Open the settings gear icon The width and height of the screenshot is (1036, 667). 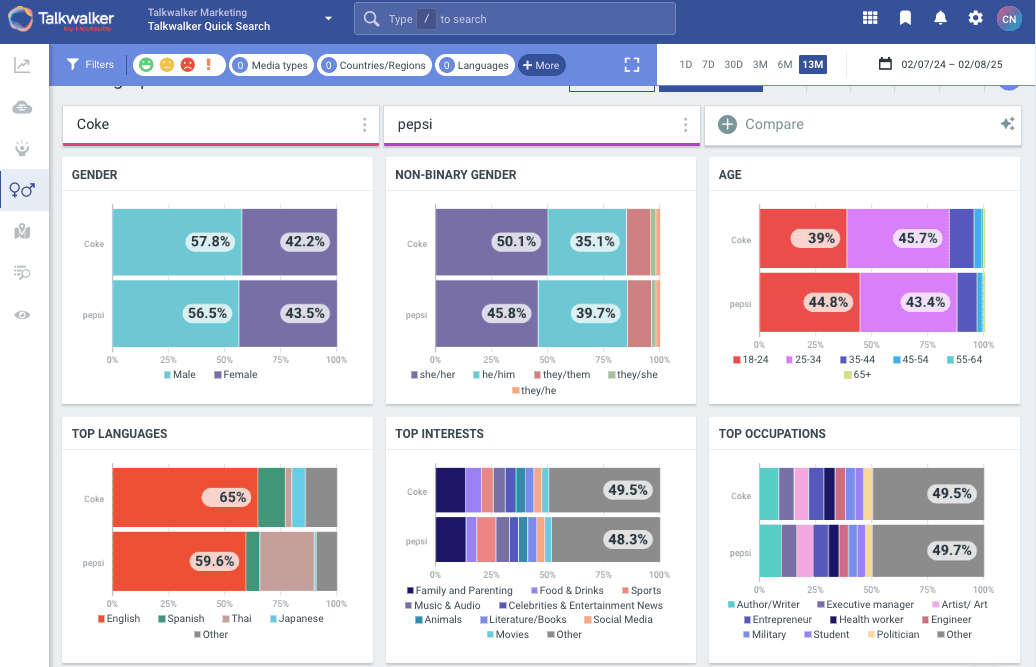click(x=975, y=18)
